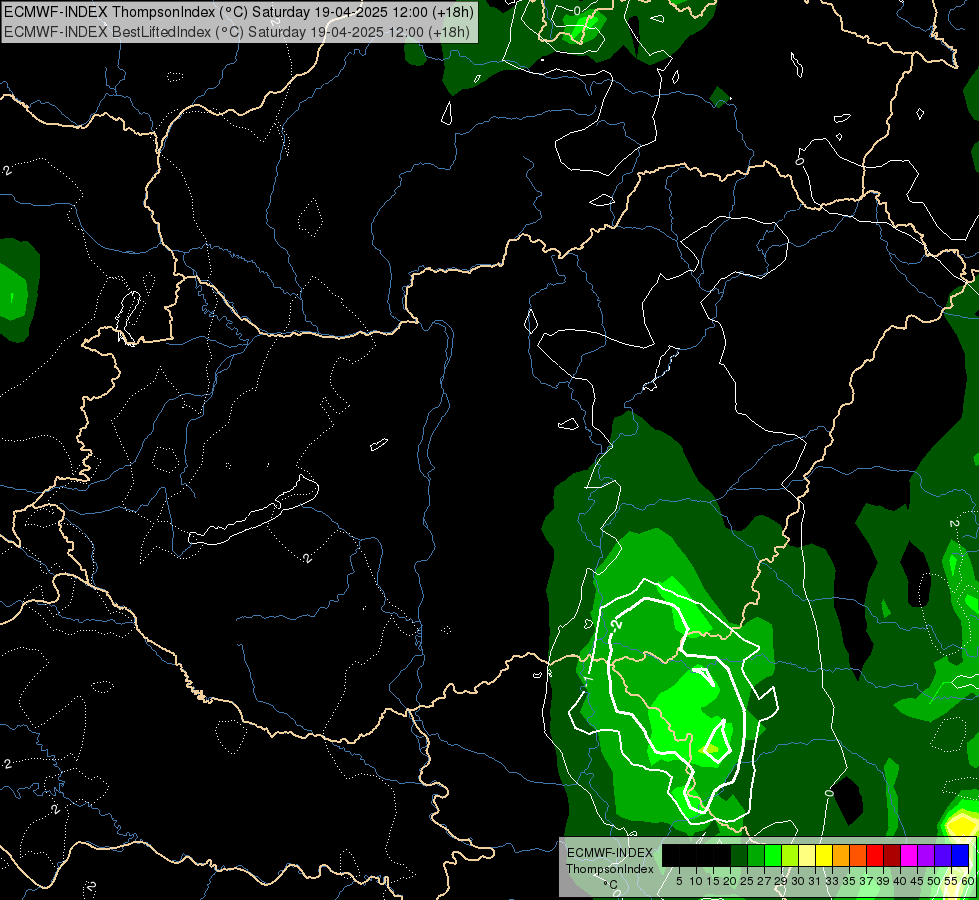Viewport: 979px width, 900px height.
Task: Pick the pure yellow 31–33 legend swatch
Action: tap(824, 856)
